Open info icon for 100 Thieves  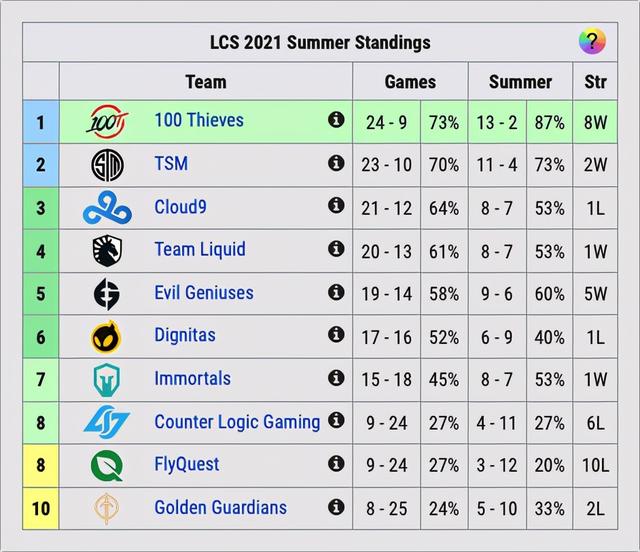coord(336,120)
